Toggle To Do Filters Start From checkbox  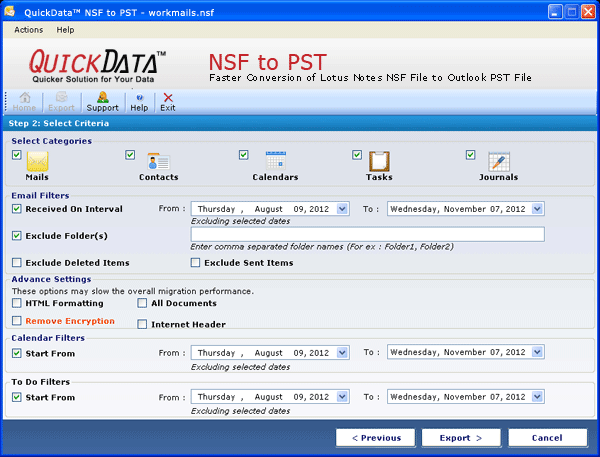(16, 397)
